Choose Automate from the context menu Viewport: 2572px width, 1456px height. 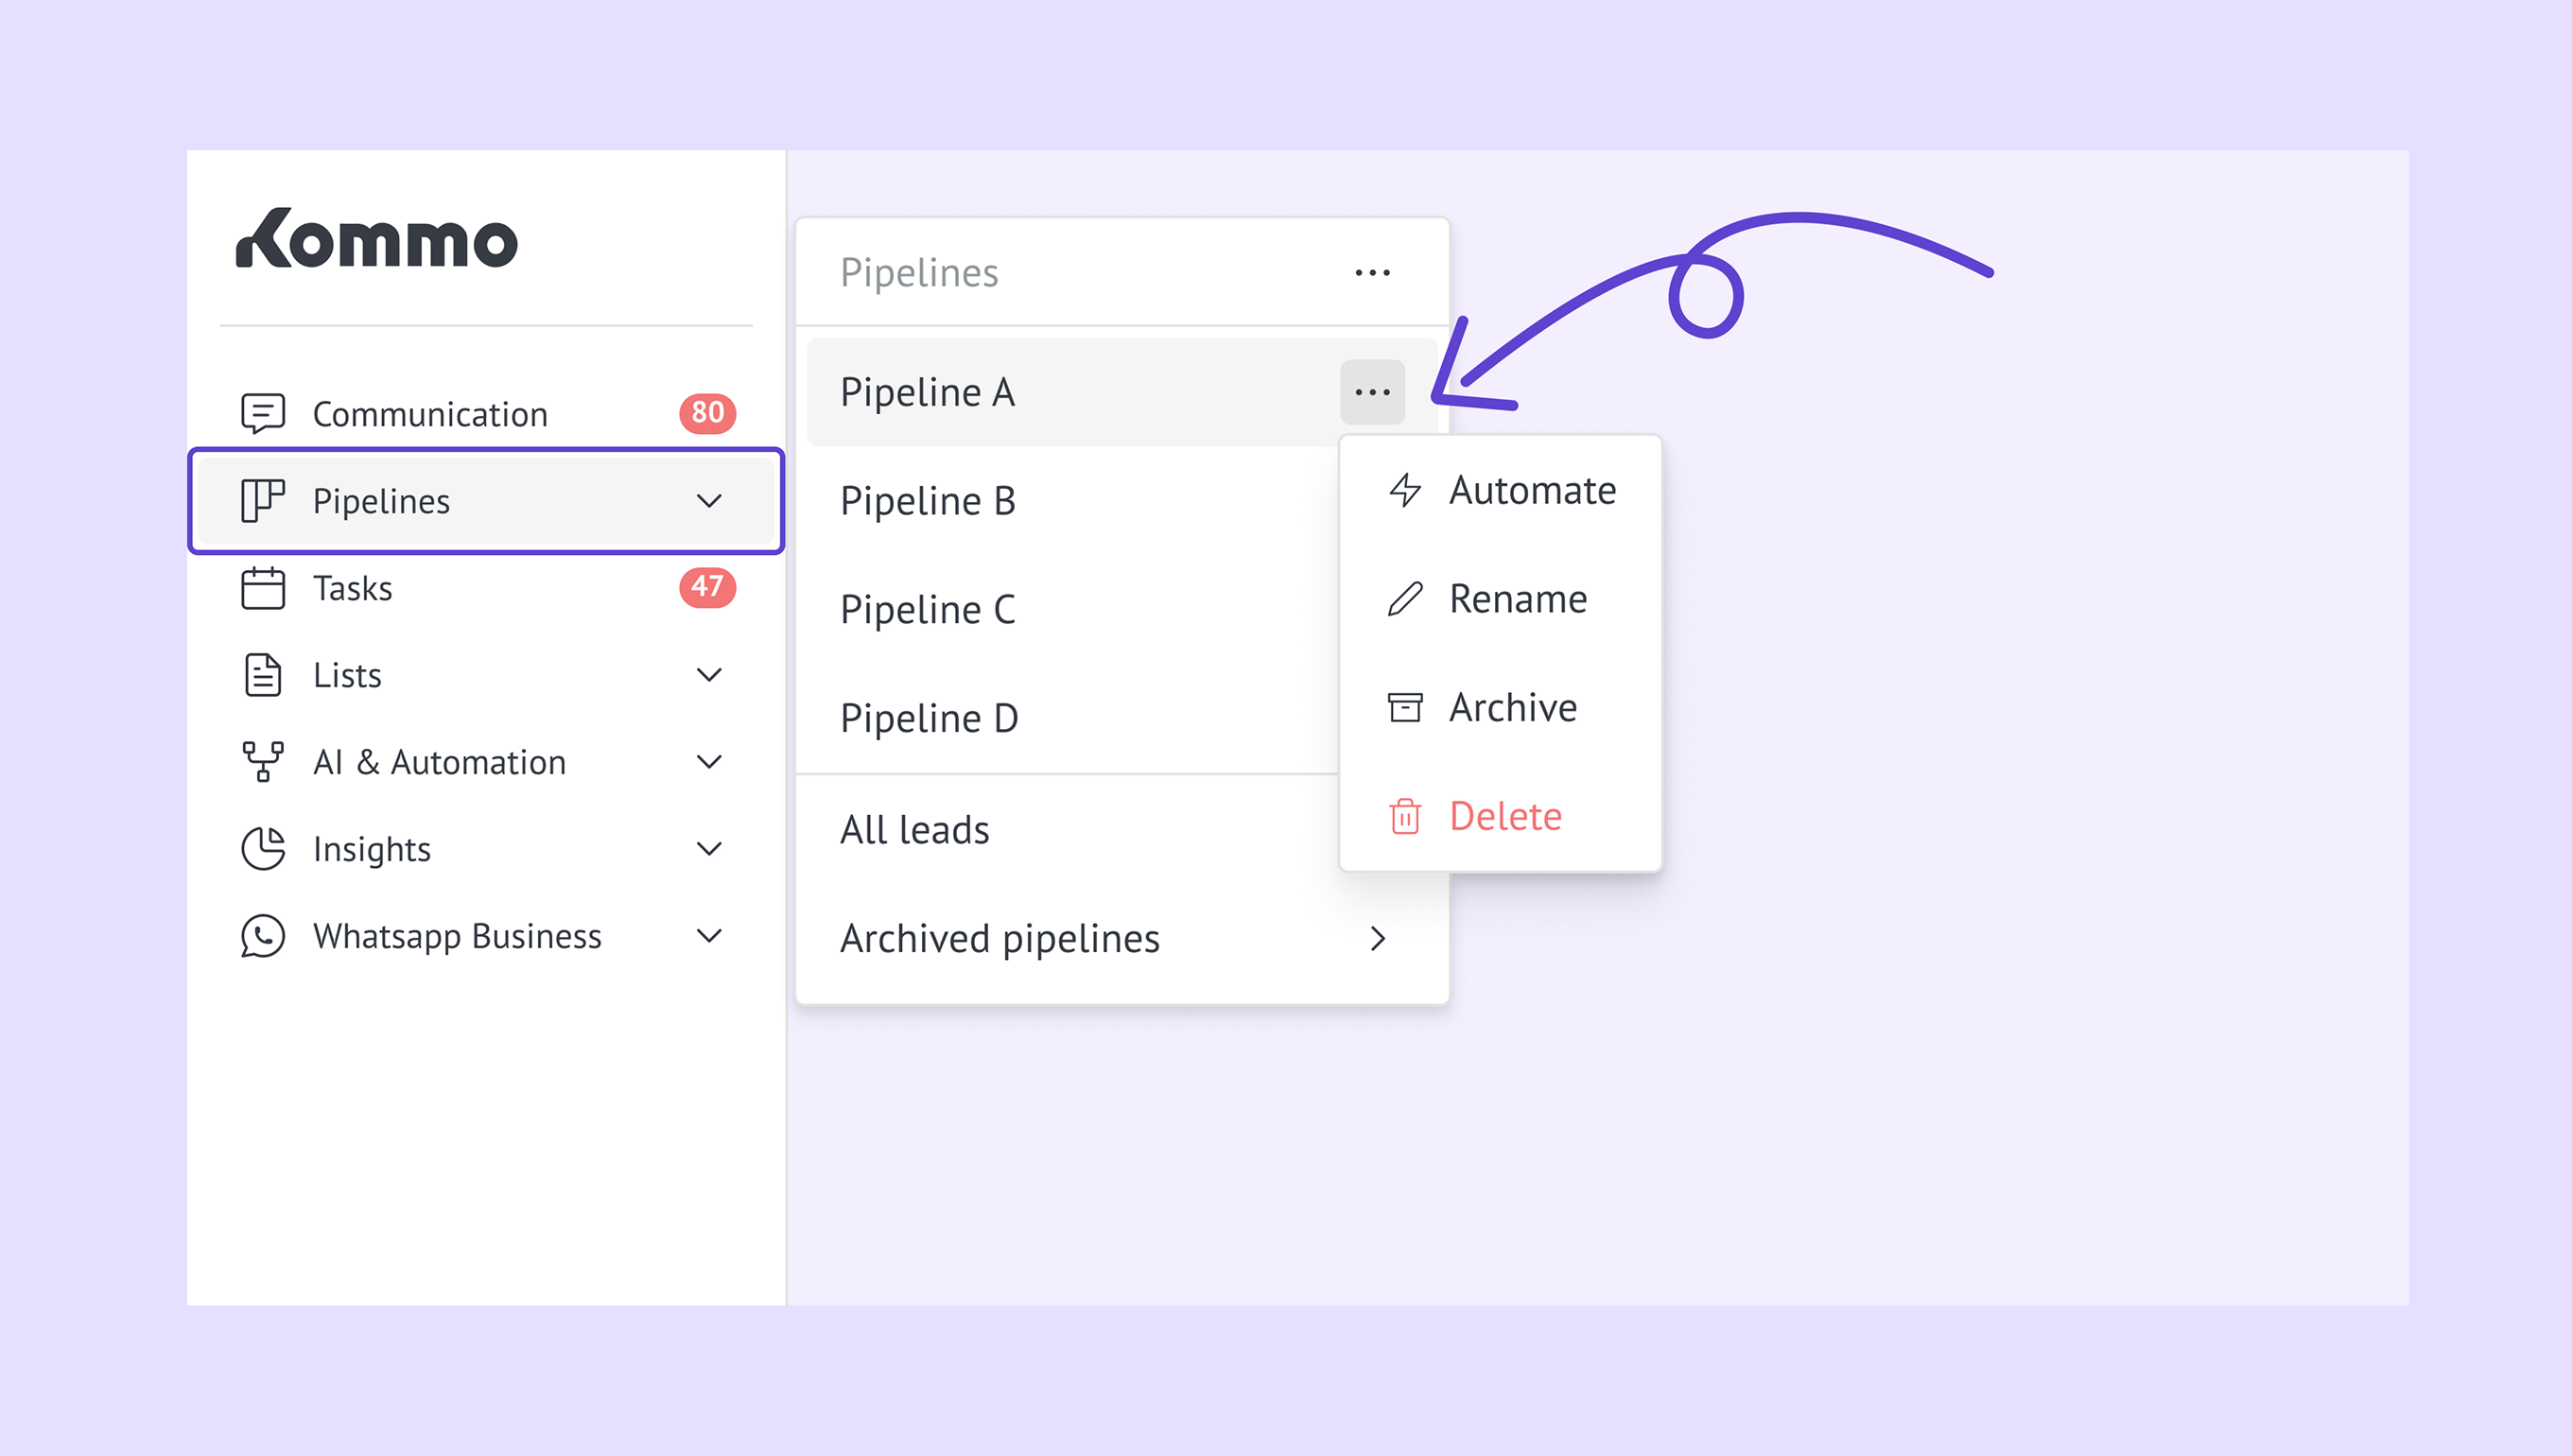(x=1500, y=490)
